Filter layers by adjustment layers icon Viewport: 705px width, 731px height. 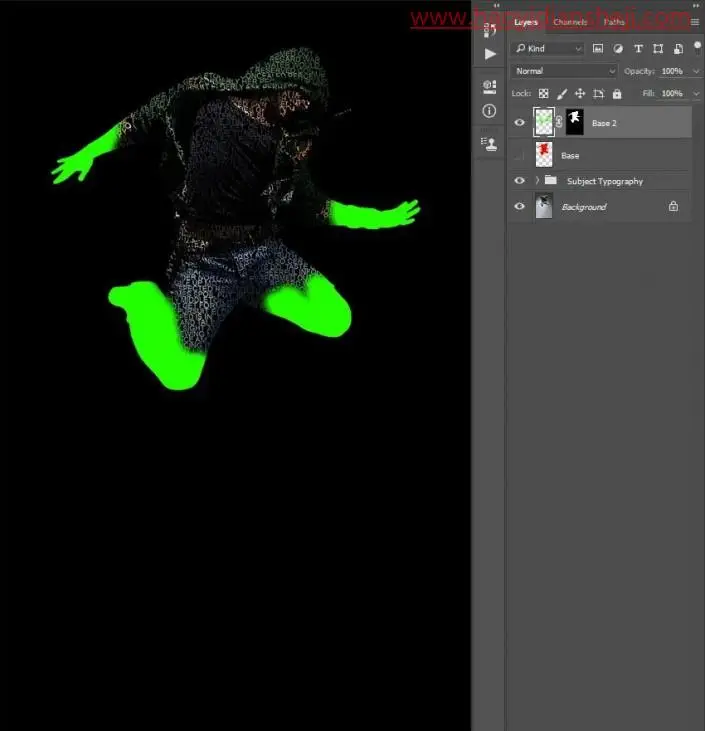tap(618, 48)
